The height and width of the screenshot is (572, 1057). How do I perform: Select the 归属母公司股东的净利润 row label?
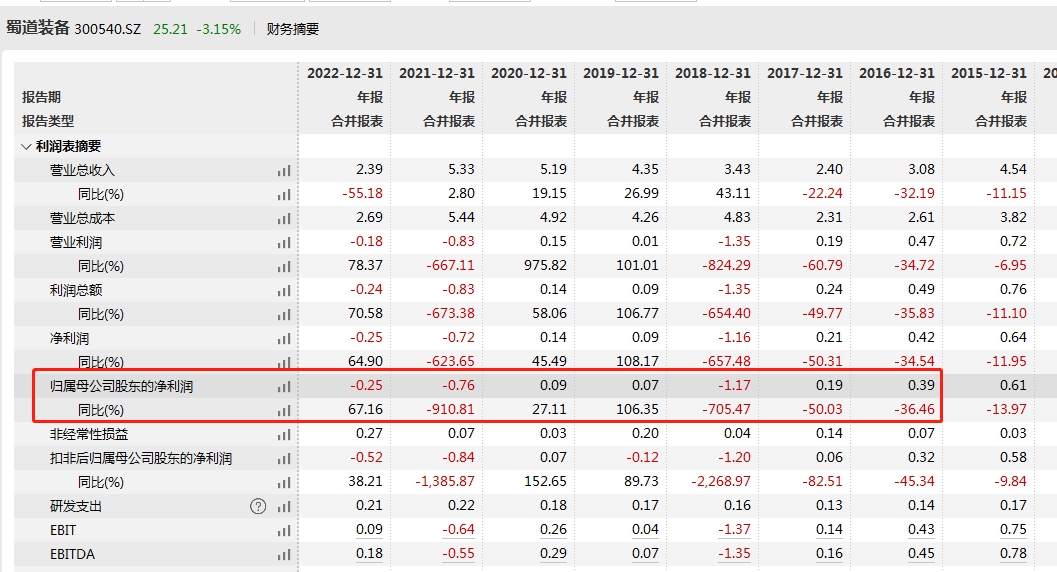(x=121, y=386)
